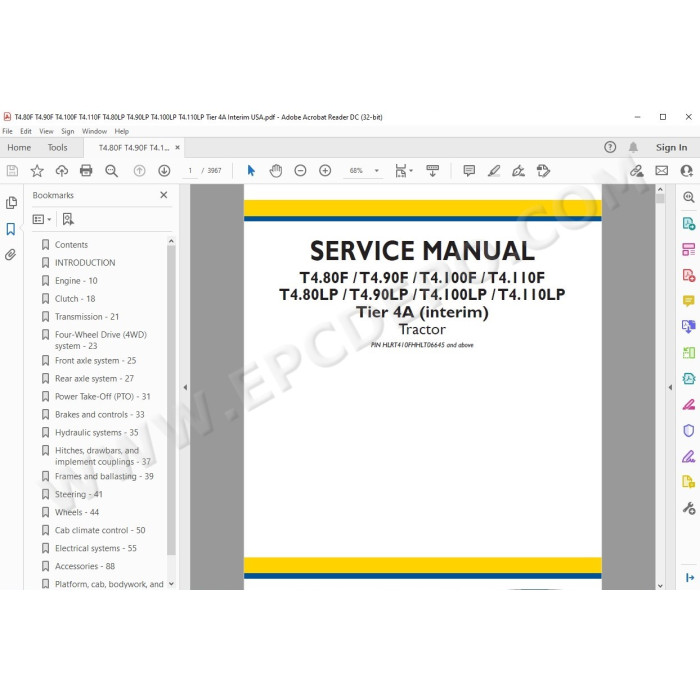Click the Sign In button
Viewport: 700px width, 700px height.
click(671, 147)
